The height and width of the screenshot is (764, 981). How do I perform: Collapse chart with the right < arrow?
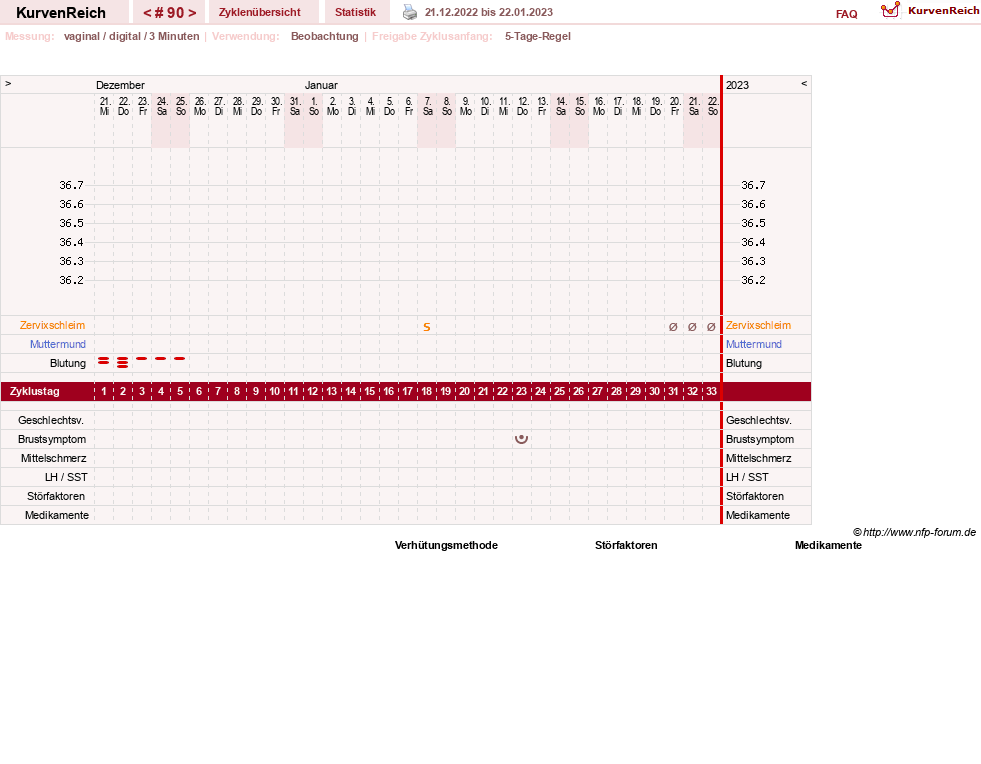804,83
